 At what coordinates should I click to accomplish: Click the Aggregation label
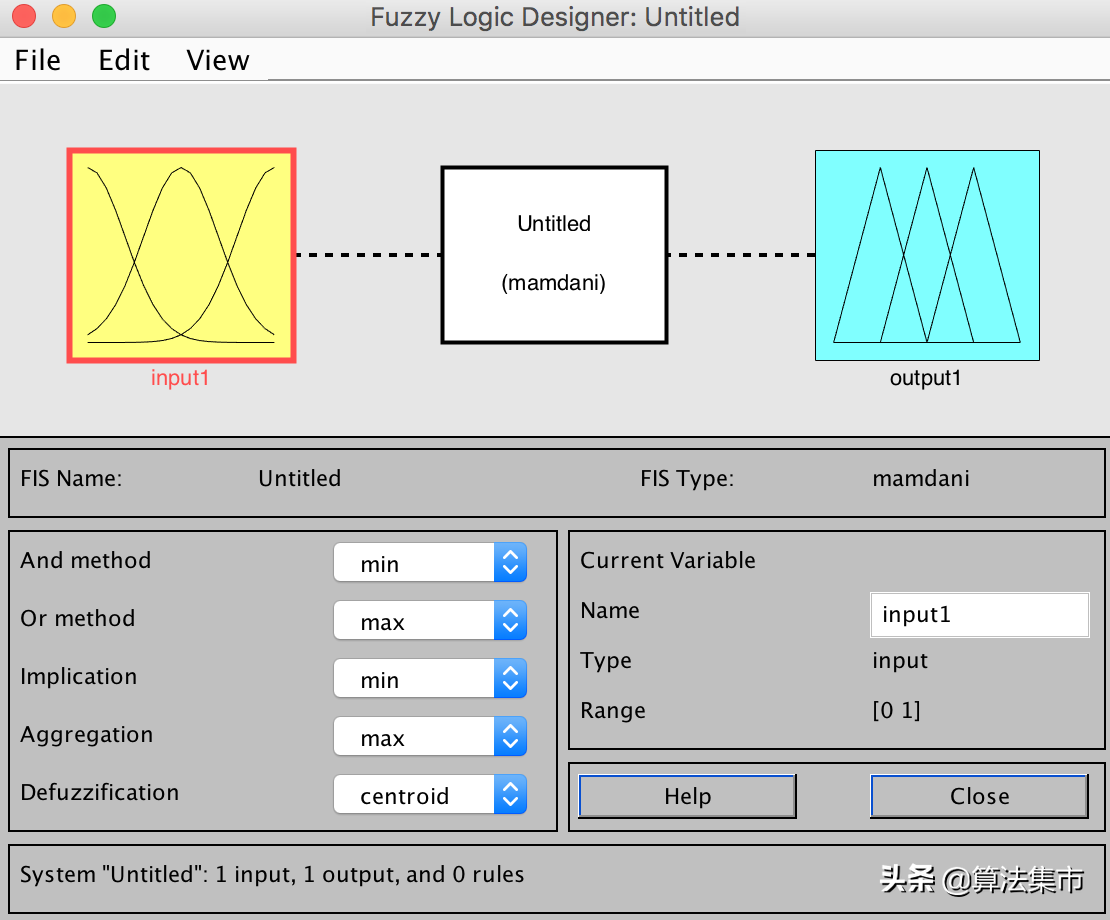click(x=86, y=735)
